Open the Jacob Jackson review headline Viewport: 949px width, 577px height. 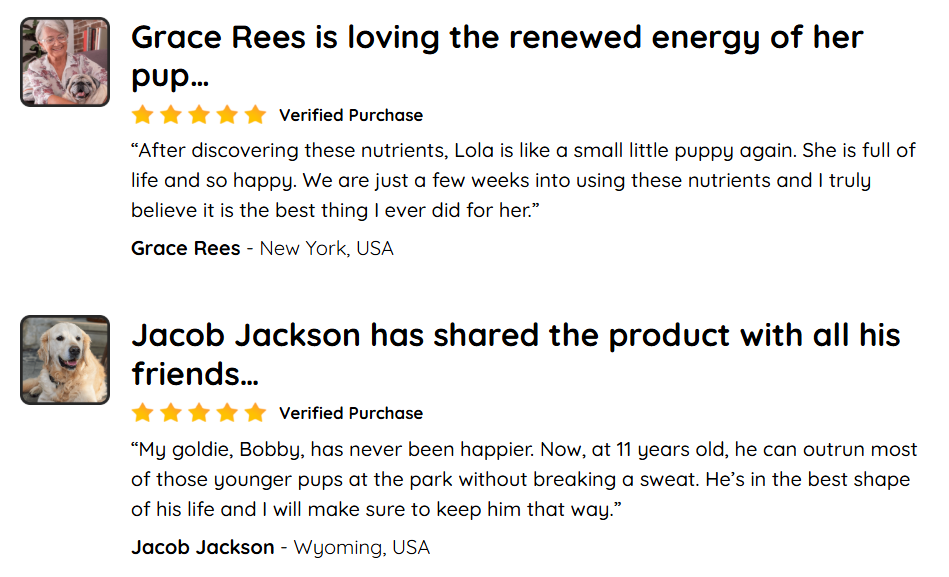point(516,354)
